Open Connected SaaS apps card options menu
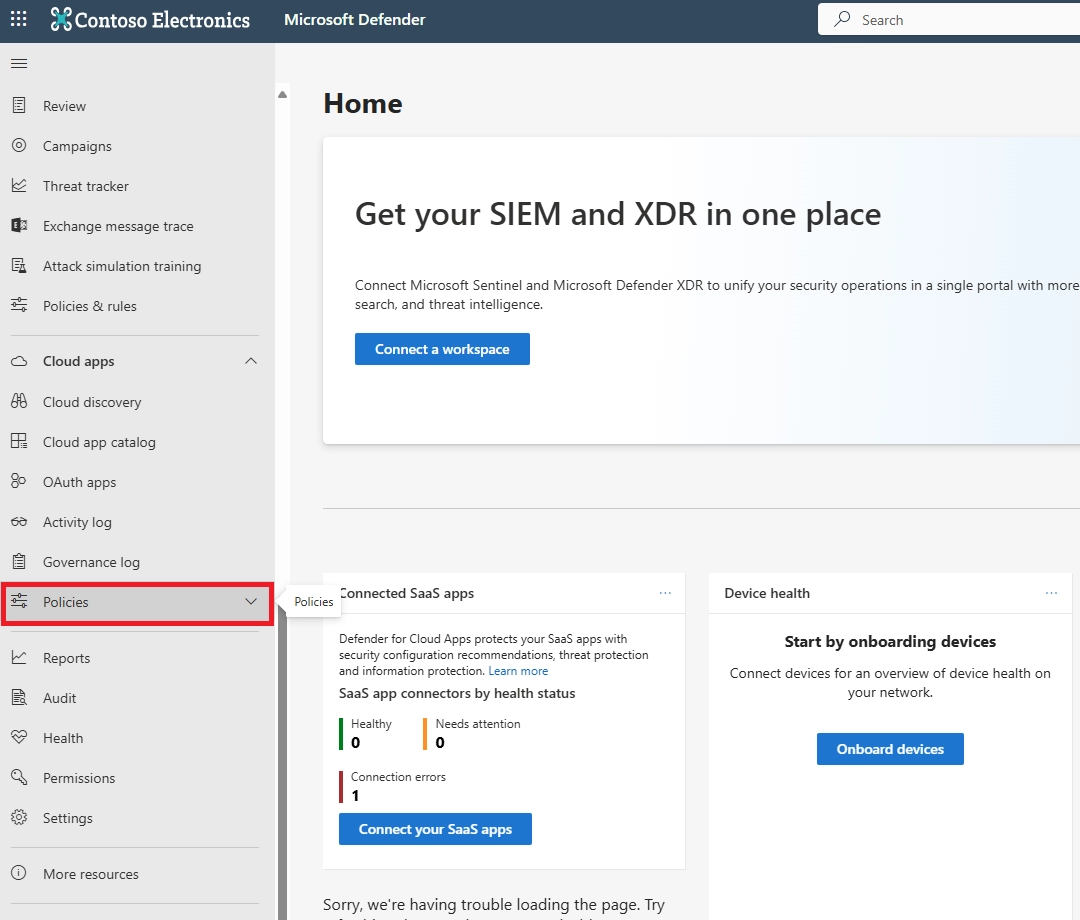The image size is (1080, 920). pos(665,593)
